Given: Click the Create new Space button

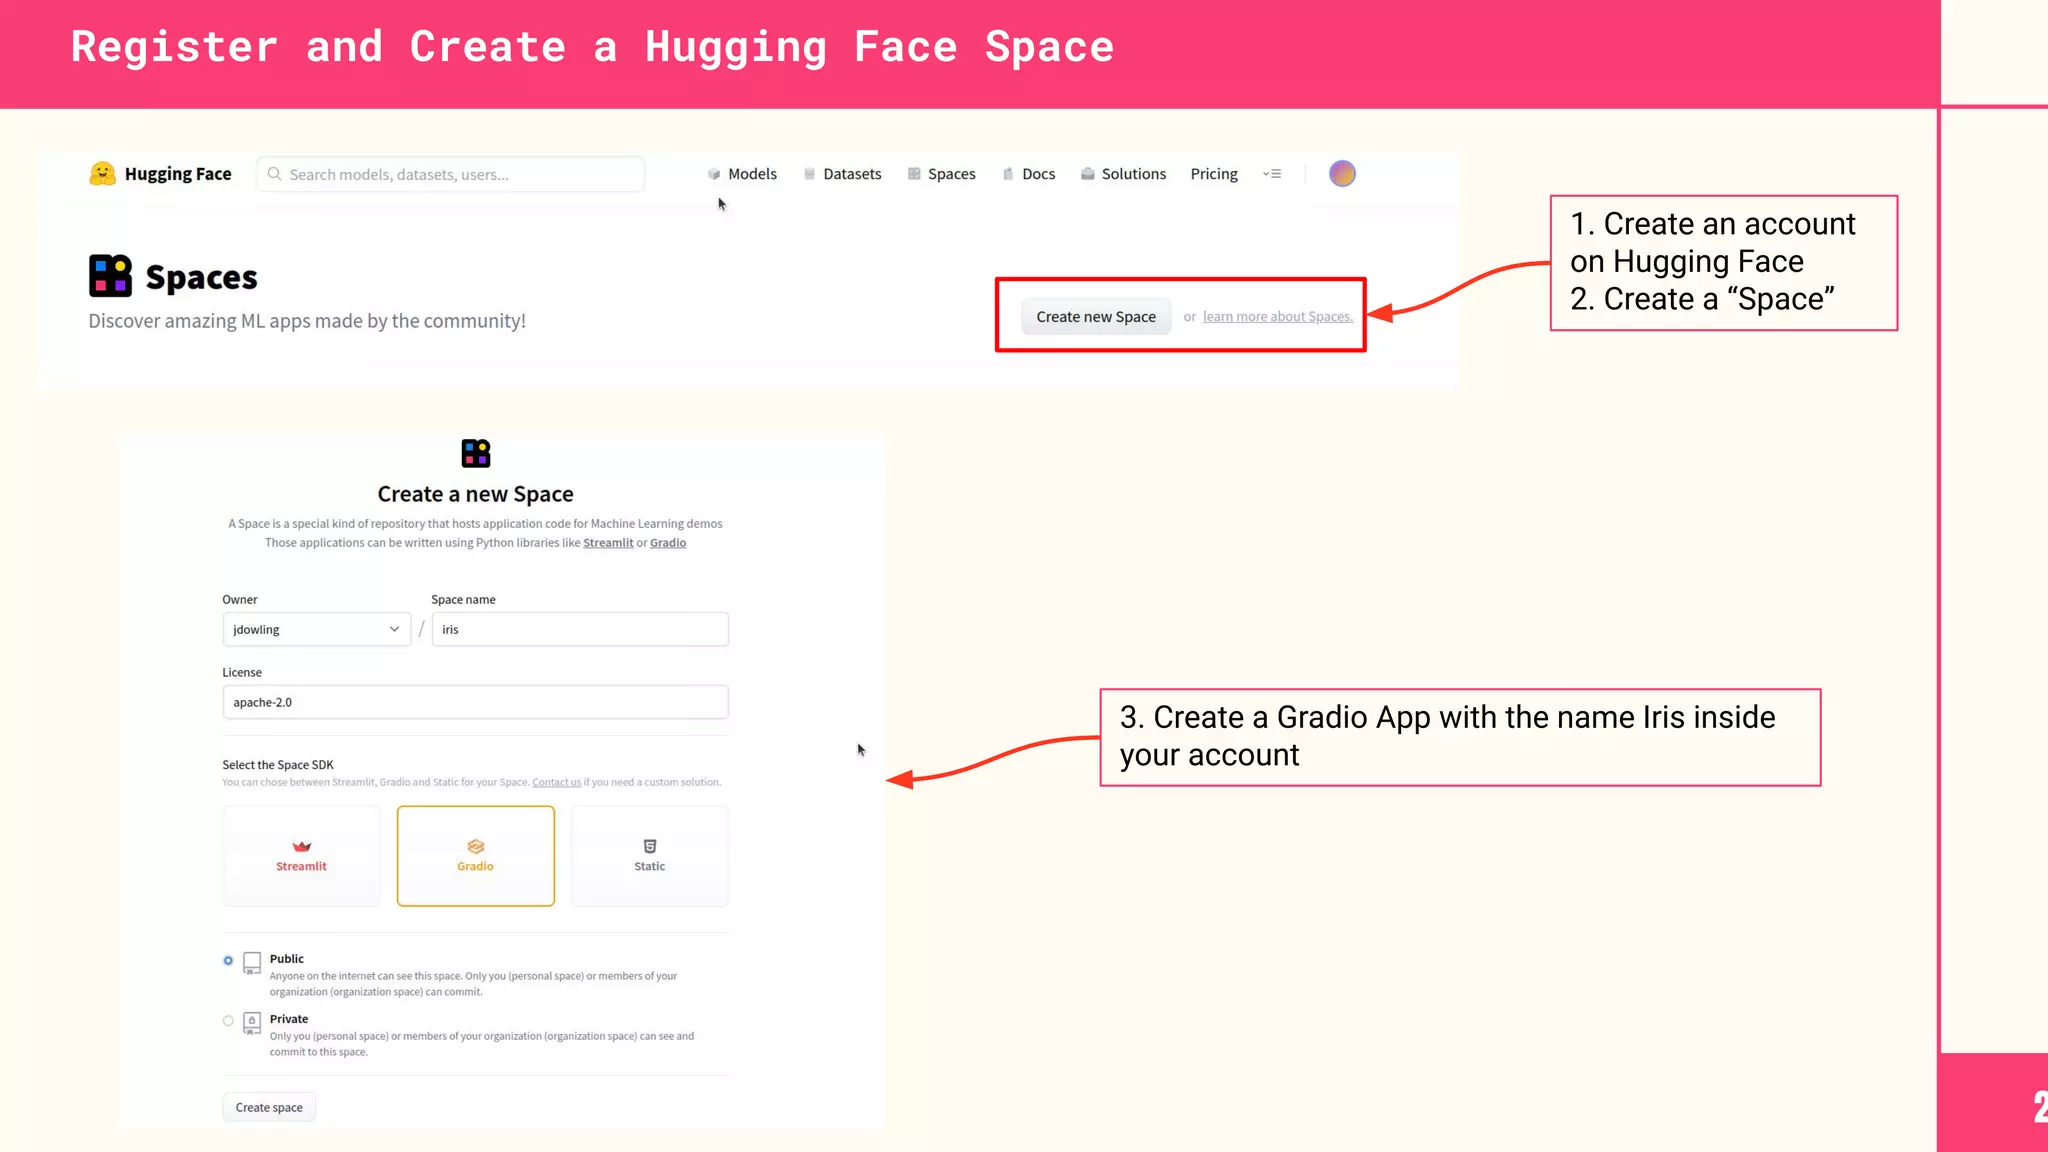Looking at the screenshot, I should (x=1096, y=317).
